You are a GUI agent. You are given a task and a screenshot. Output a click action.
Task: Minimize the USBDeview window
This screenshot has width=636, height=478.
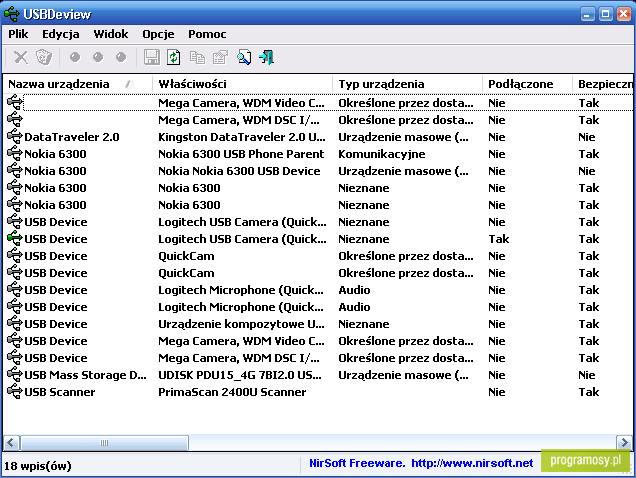(587, 14)
